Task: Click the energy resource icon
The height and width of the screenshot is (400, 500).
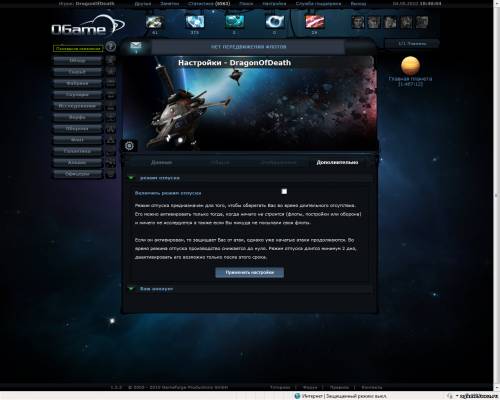Action: [x=274, y=22]
